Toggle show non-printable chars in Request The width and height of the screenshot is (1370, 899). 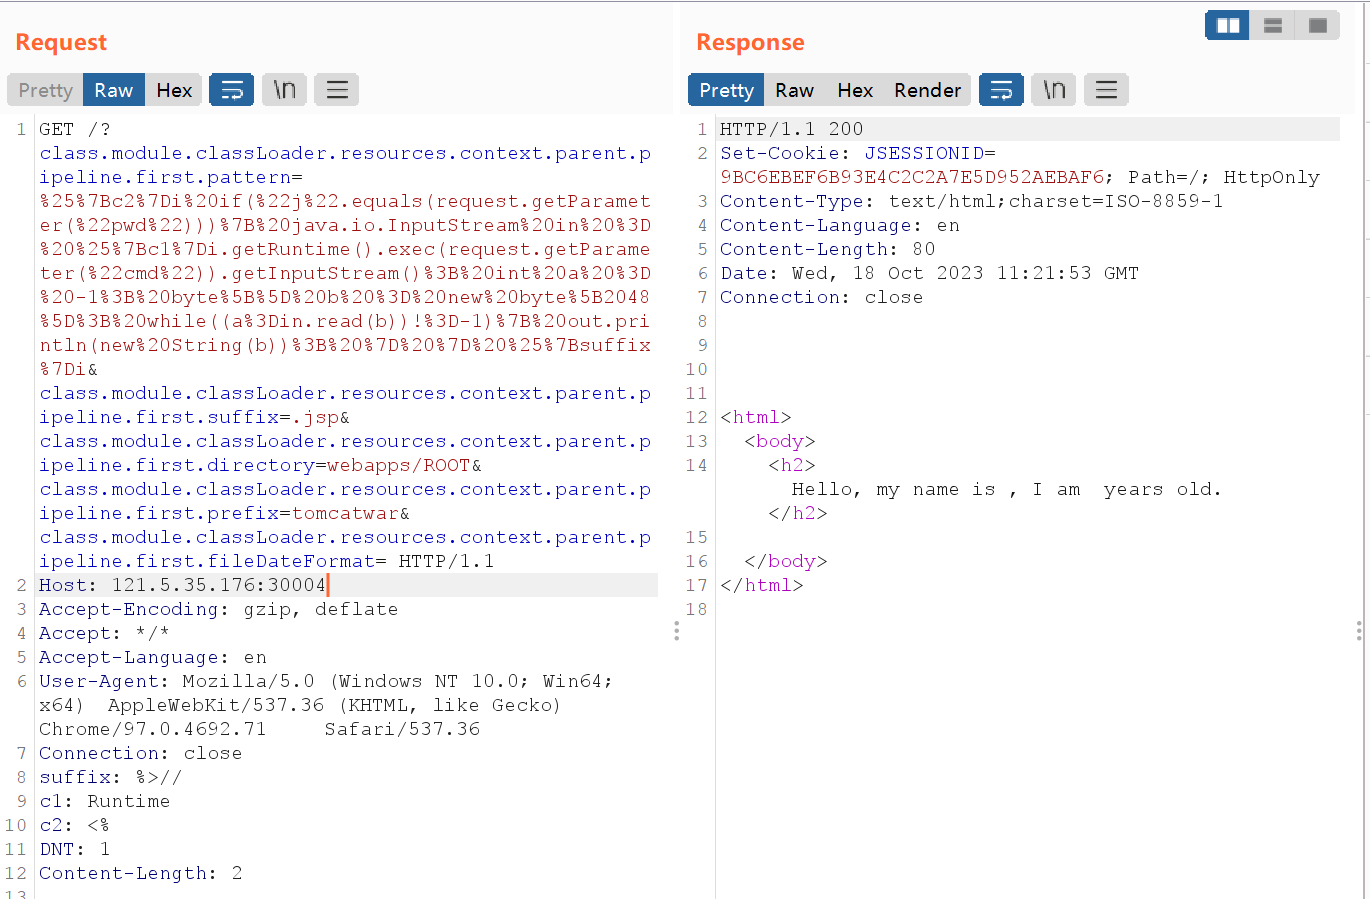click(285, 90)
